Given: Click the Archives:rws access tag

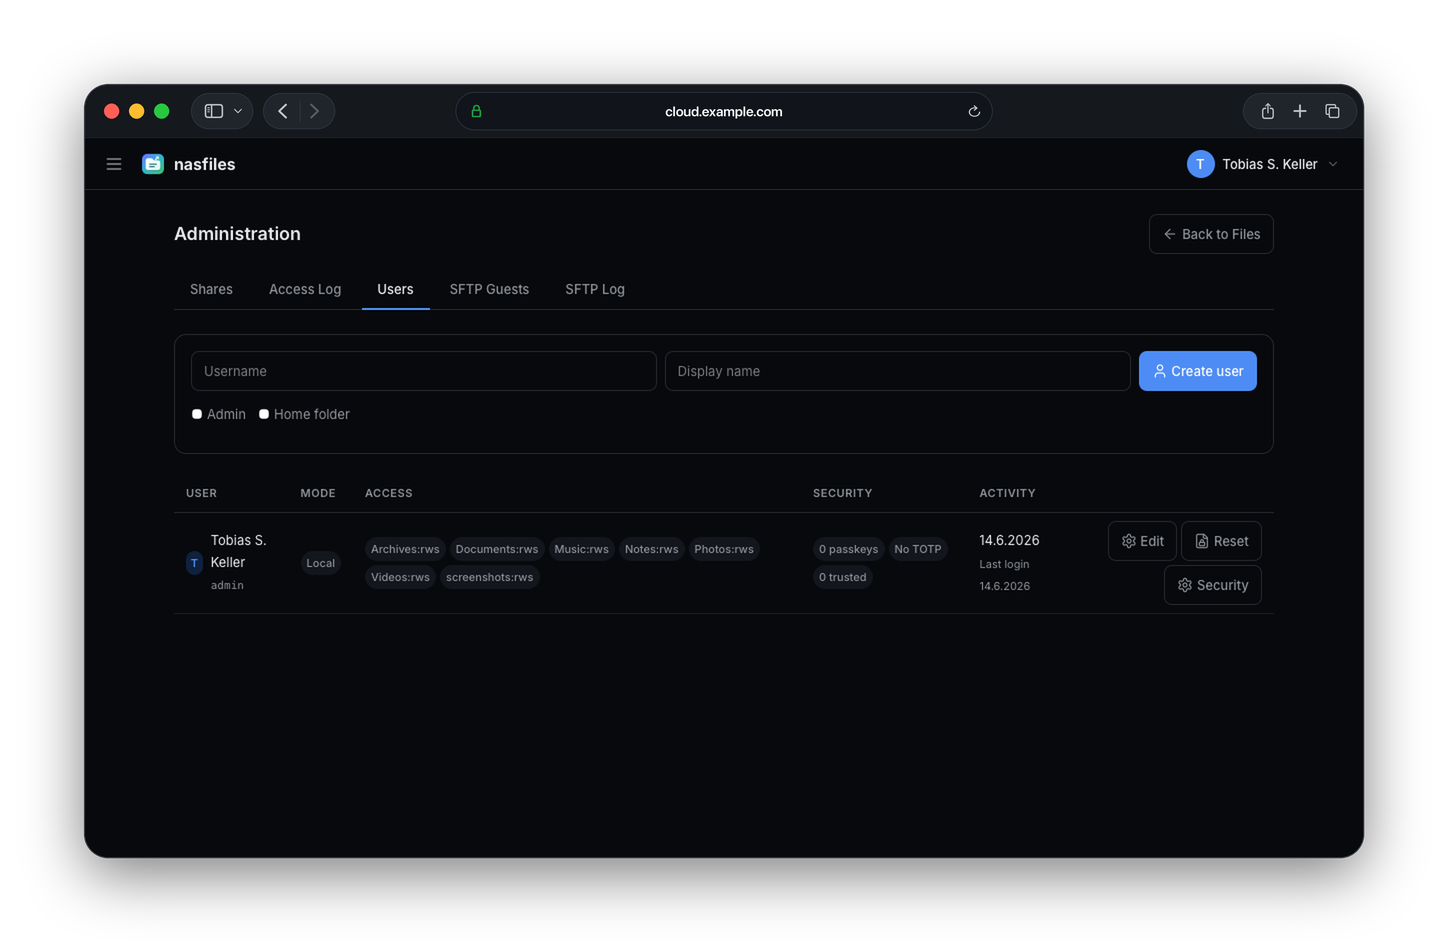Looking at the screenshot, I should 405,549.
